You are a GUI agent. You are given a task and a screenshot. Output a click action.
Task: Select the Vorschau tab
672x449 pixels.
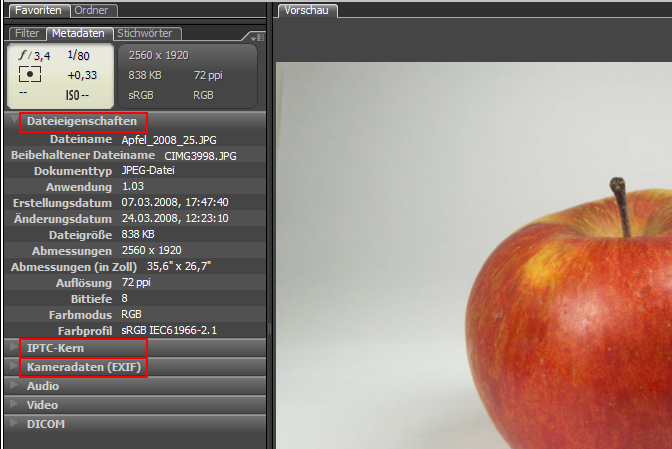pos(306,10)
